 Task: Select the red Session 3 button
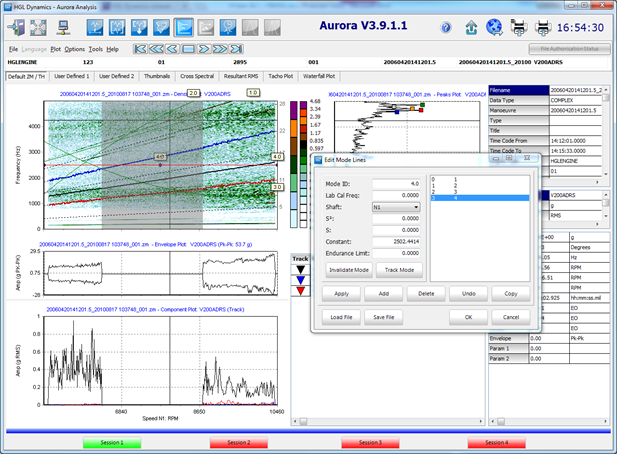coord(370,443)
